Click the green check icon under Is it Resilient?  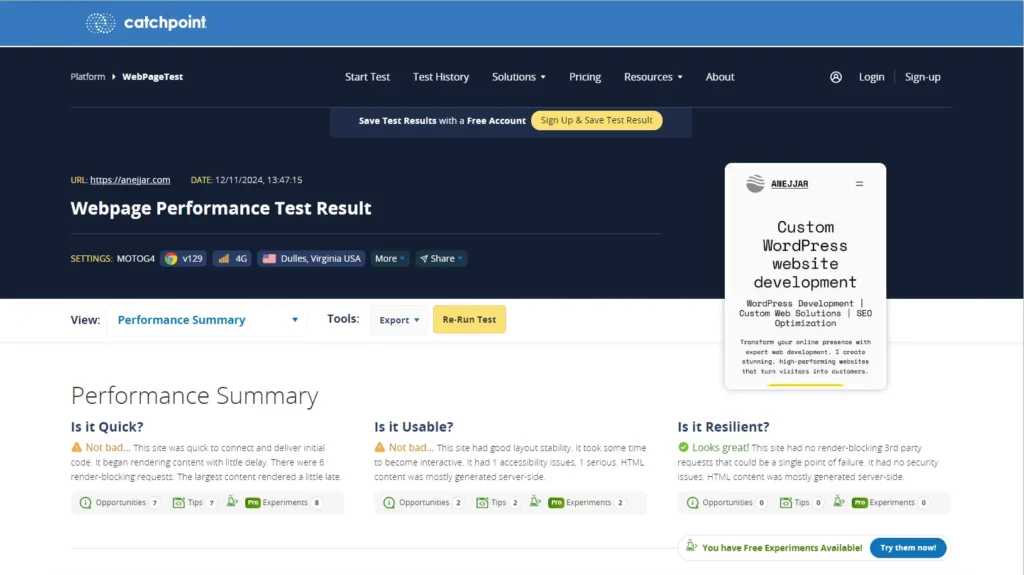pyautogui.click(x=683, y=448)
